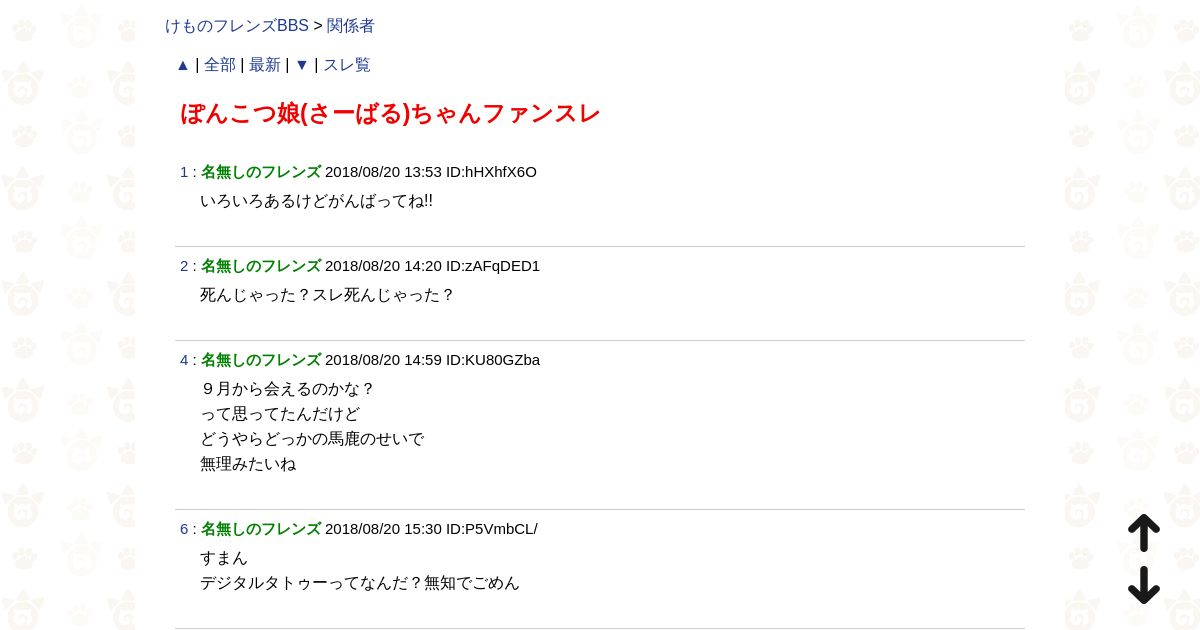Image resolution: width=1200 pixels, height=630 pixels.
Task: Click the ▲ navigation triangle
Action: pyautogui.click(x=183, y=65)
